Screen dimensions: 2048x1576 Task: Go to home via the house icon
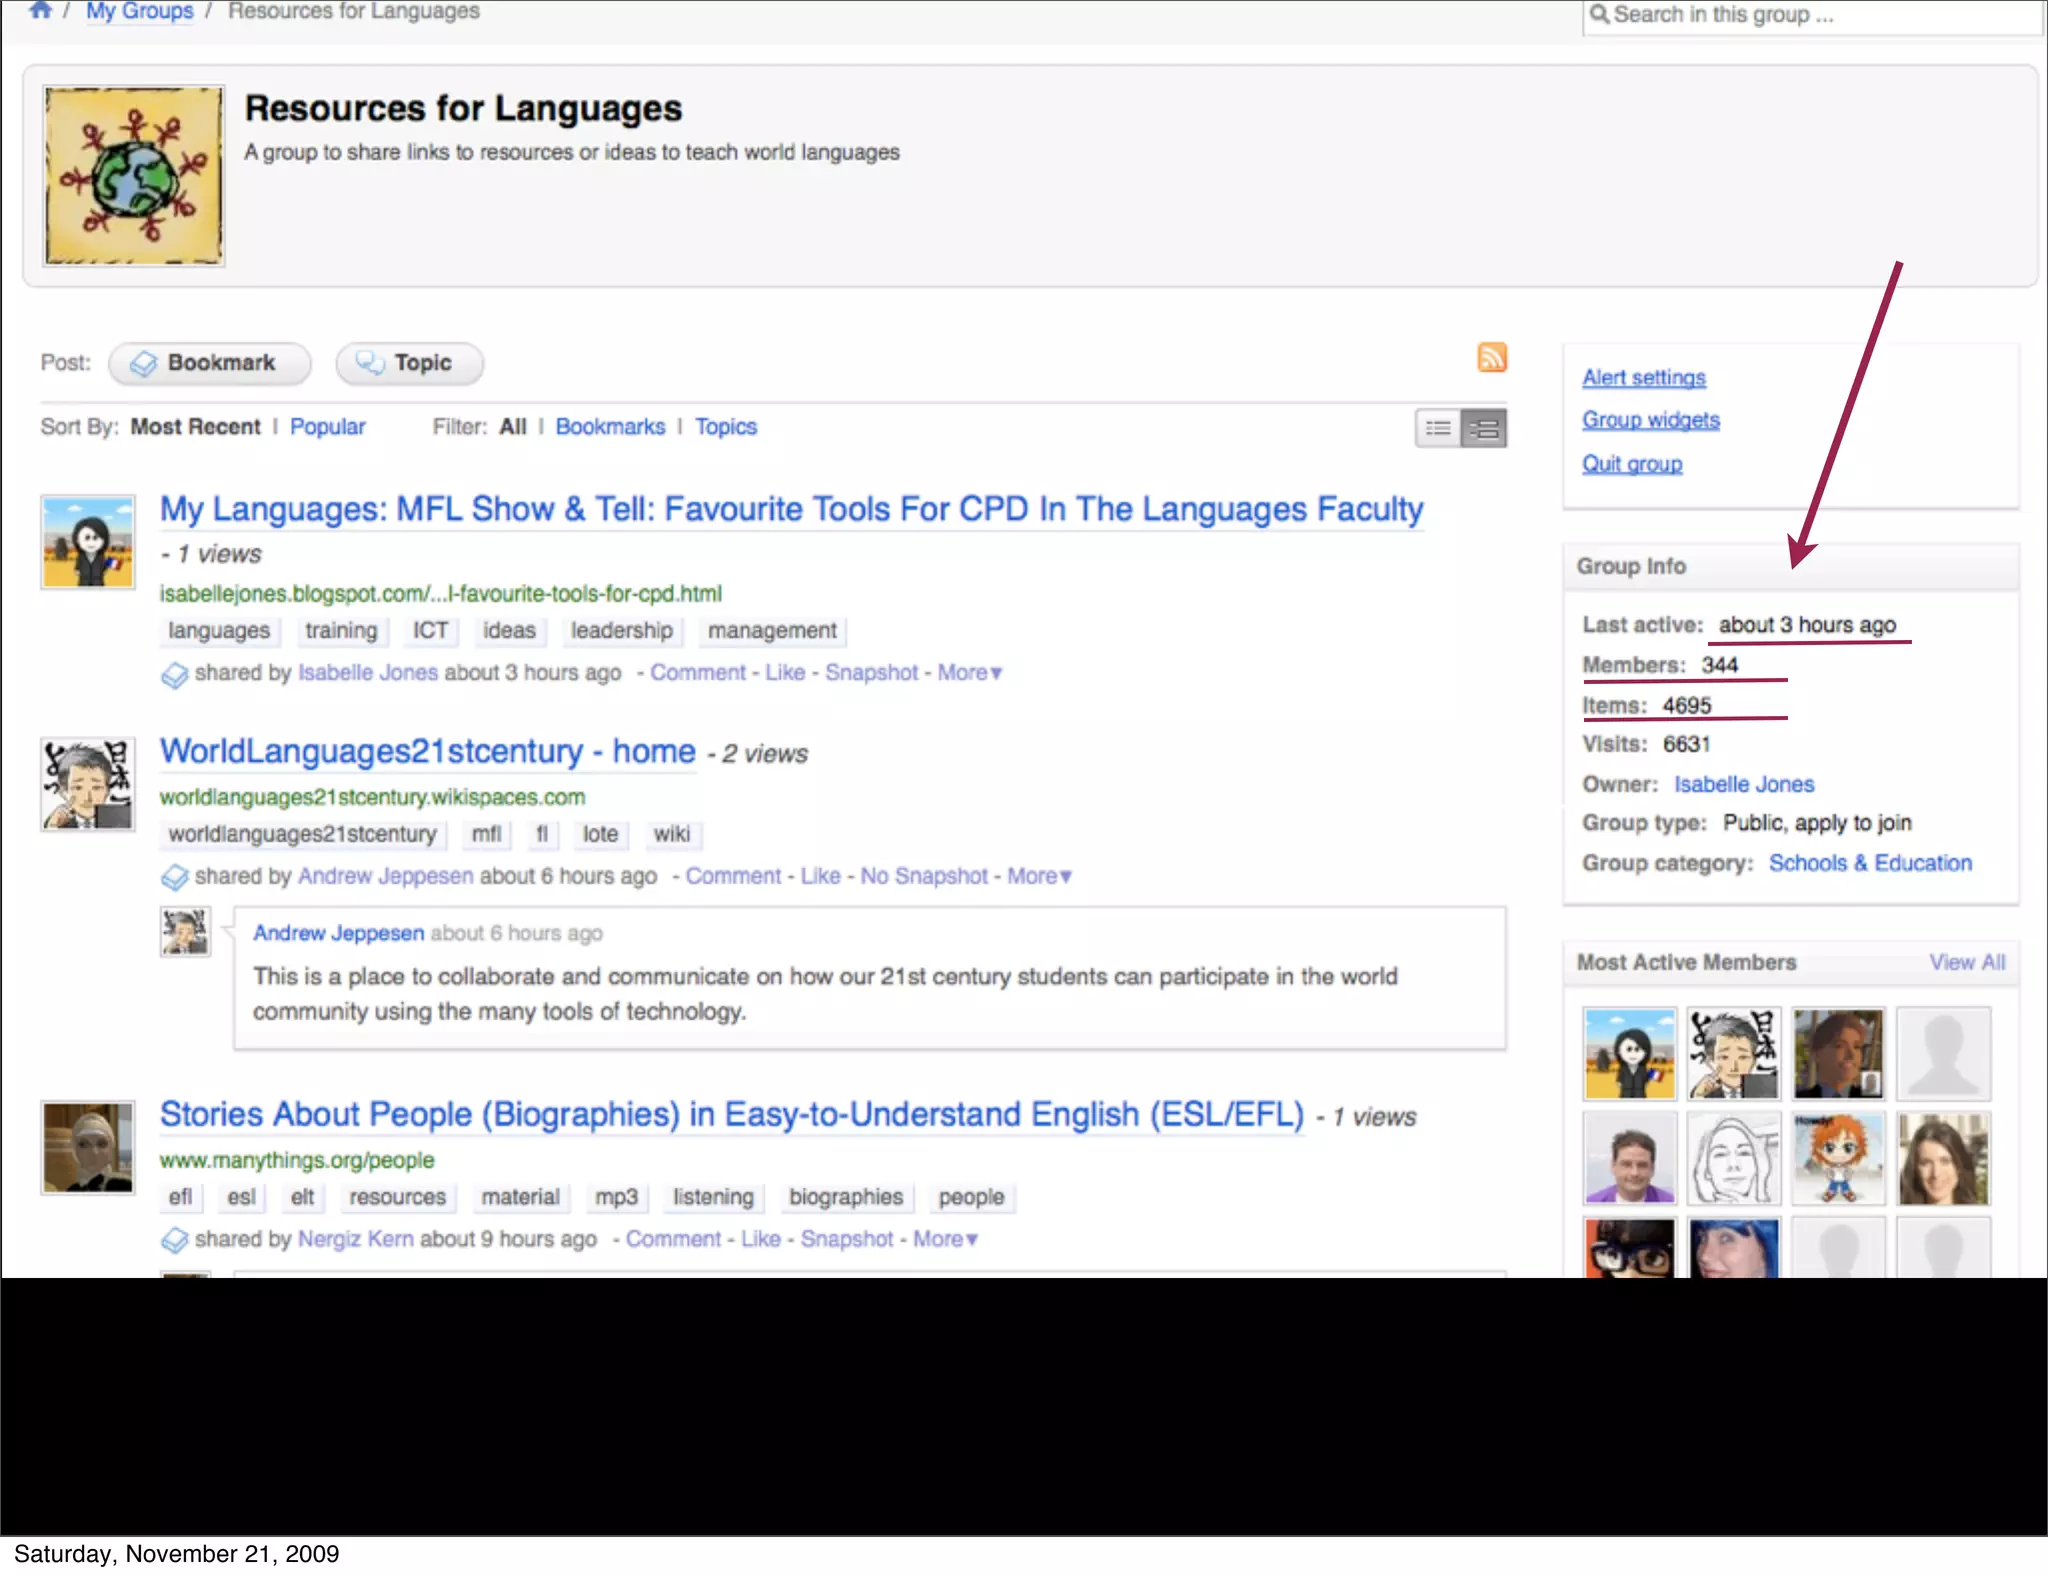click(40, 11)
